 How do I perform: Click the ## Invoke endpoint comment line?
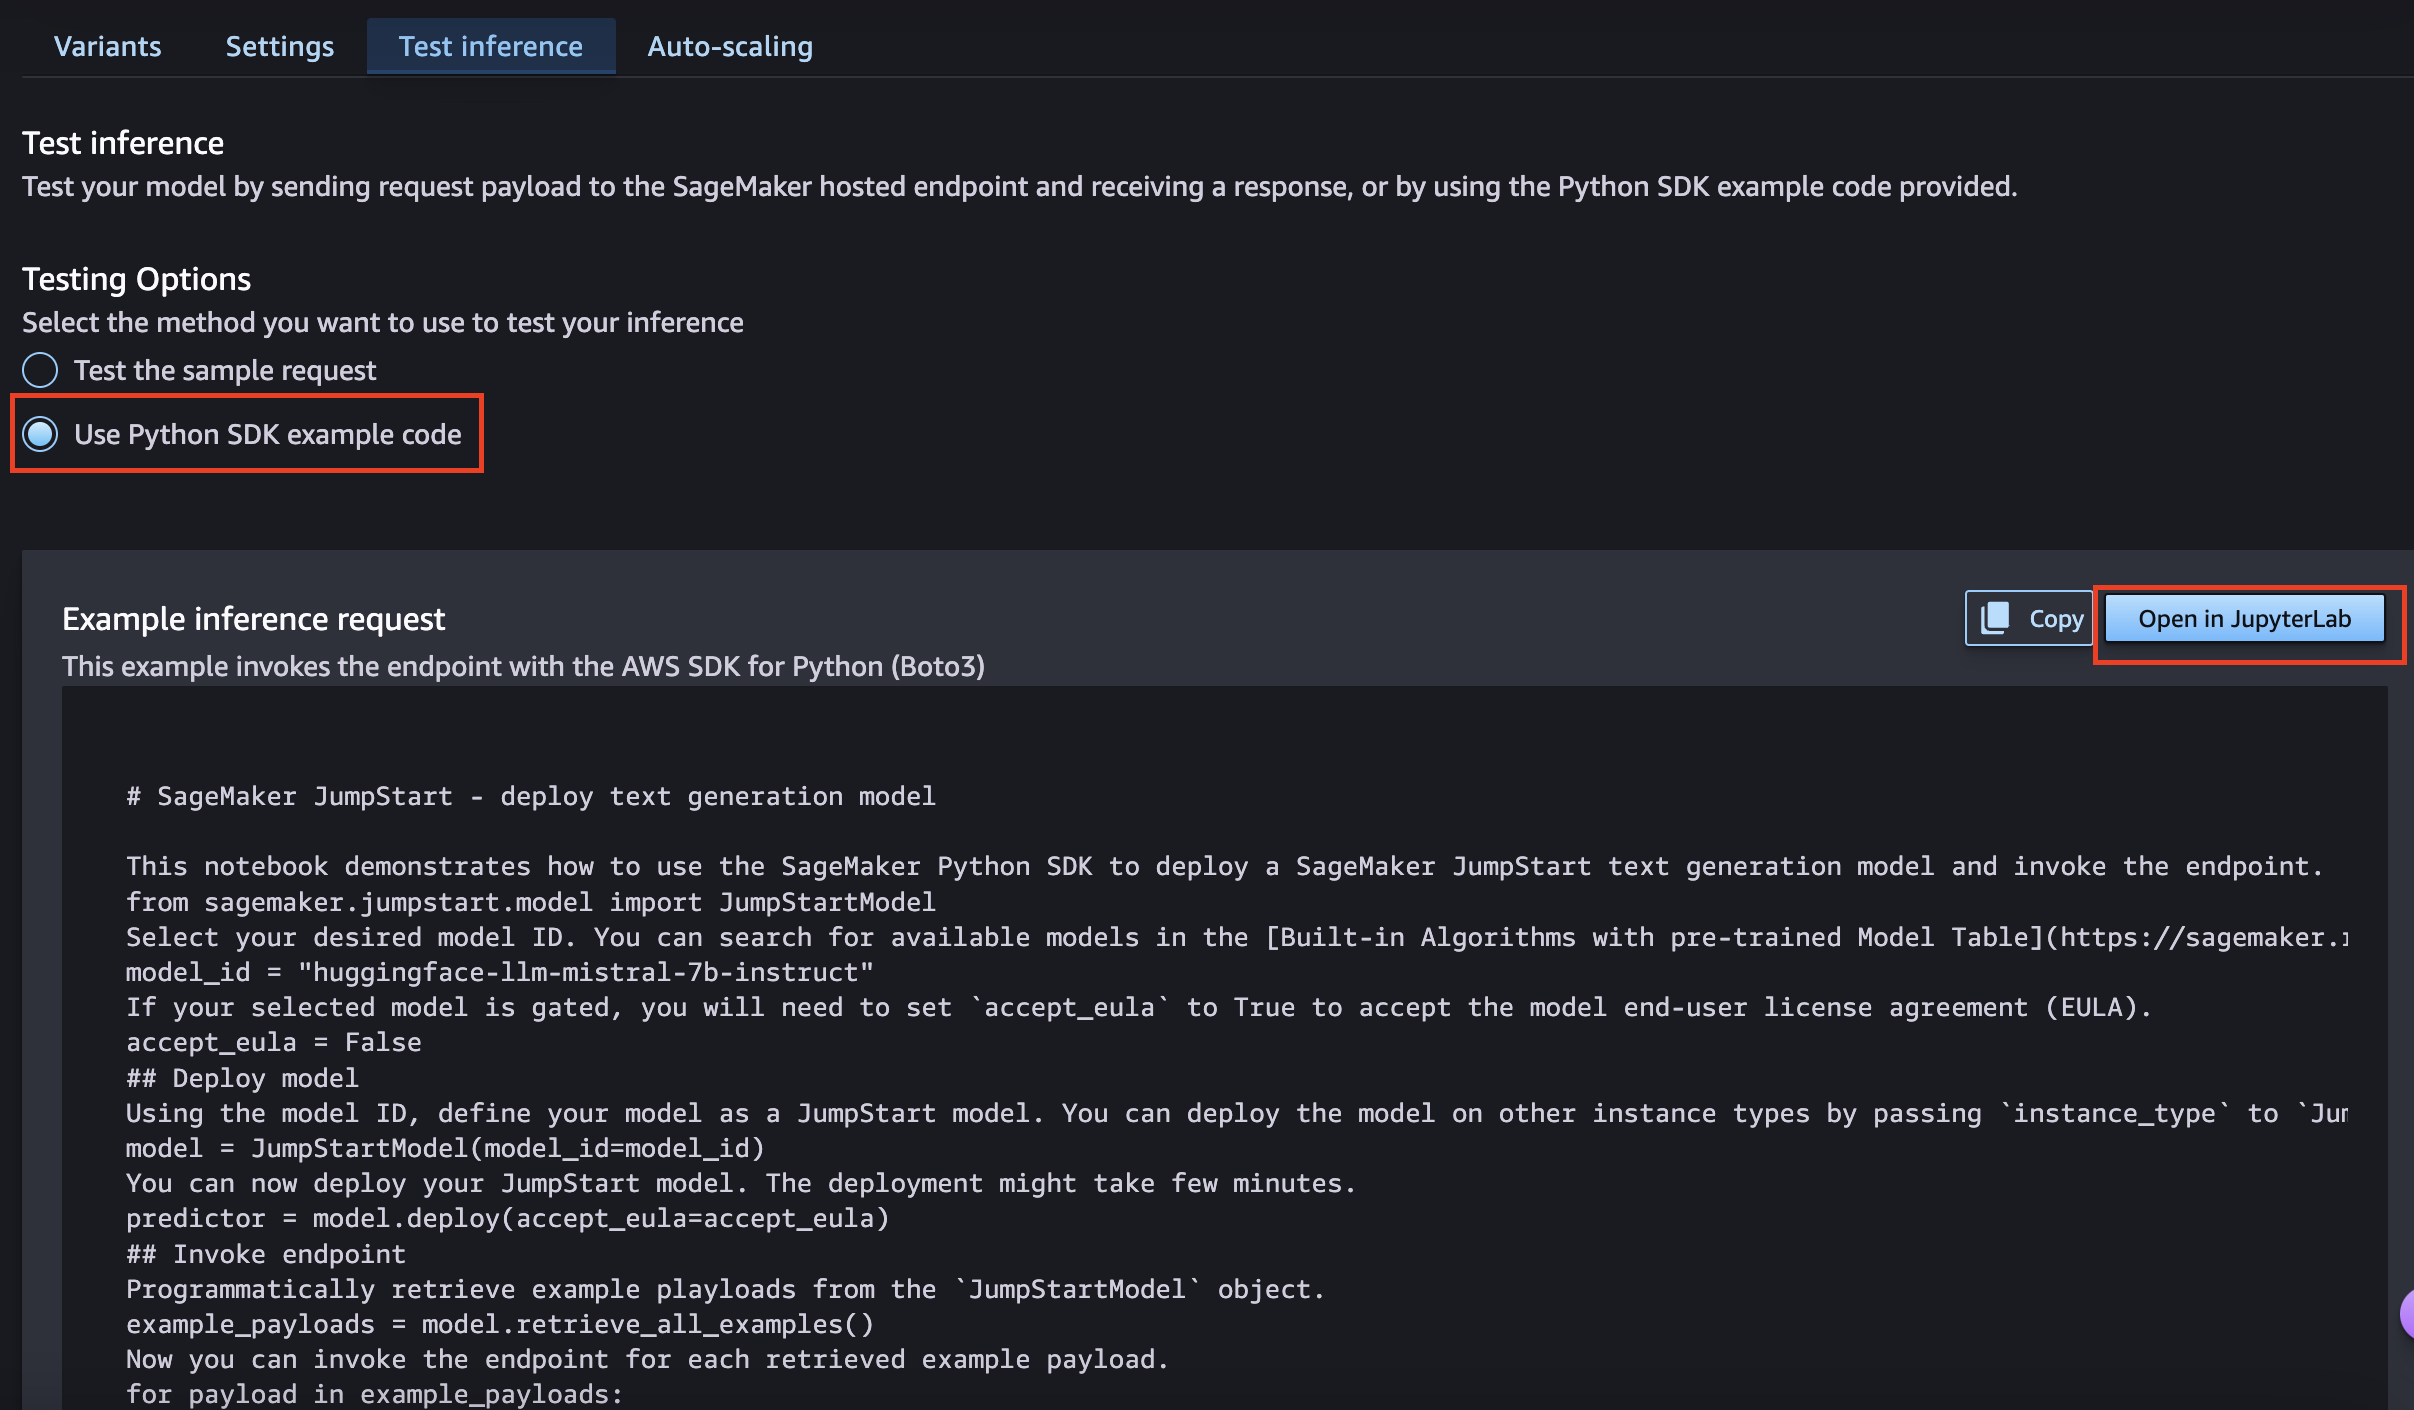(265, 1254)
